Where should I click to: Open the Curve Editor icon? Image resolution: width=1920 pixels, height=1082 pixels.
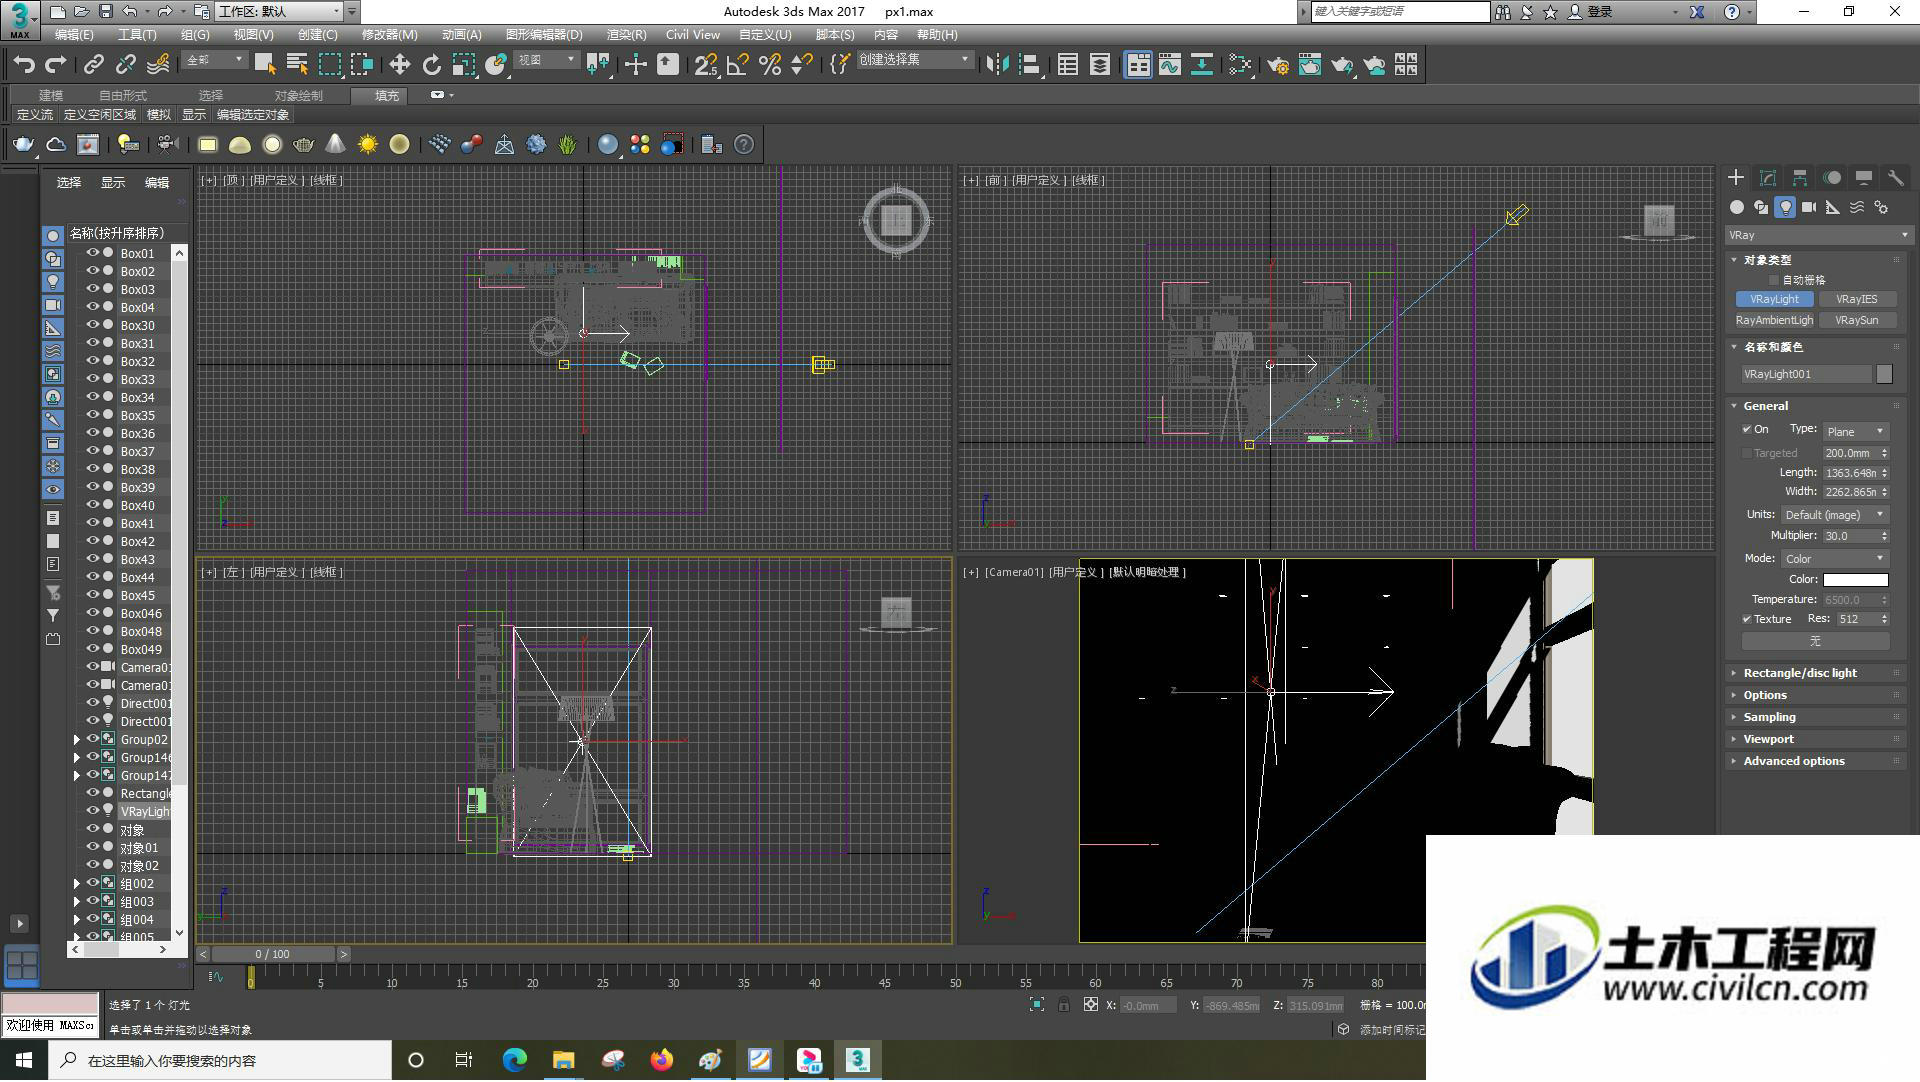[x=1170, y=65]
